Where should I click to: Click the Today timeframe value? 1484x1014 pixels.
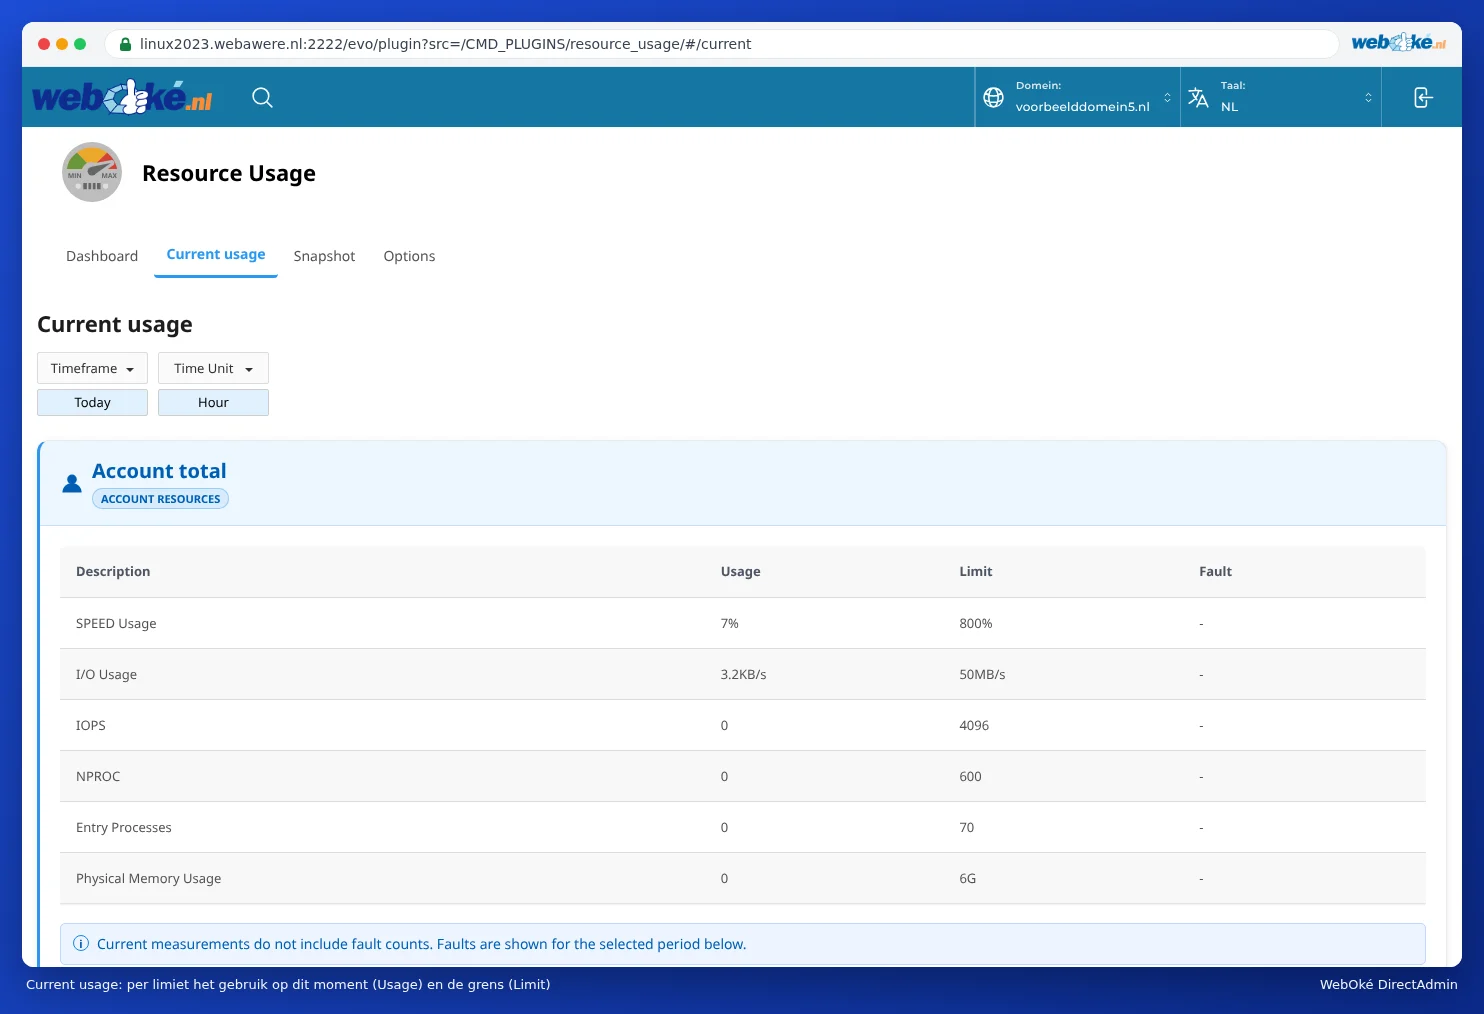(x=92, y=402)
